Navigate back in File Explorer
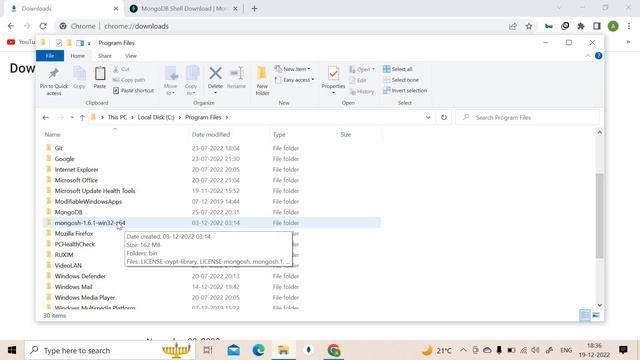 click(x=46, y=118)
